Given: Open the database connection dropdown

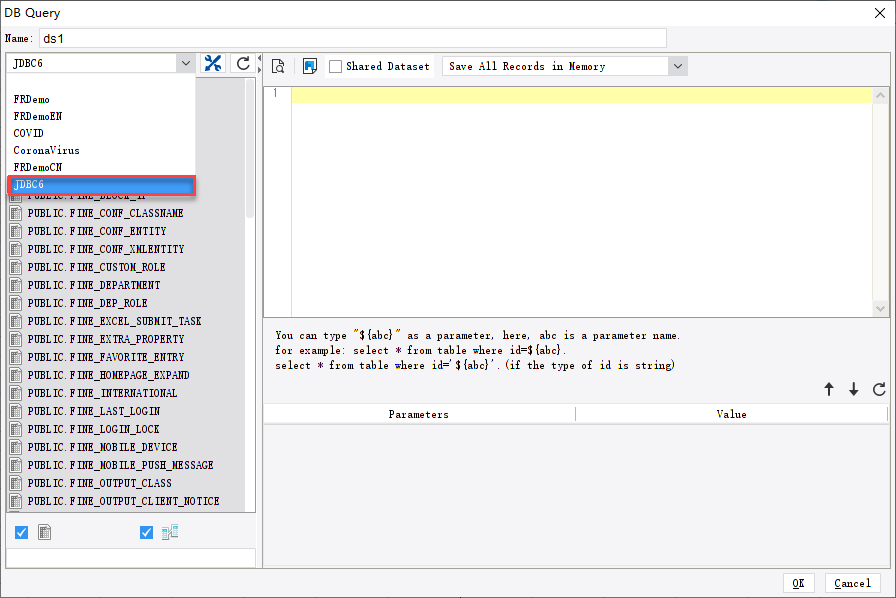Looking at the screenshot, I should coord(186,62).
